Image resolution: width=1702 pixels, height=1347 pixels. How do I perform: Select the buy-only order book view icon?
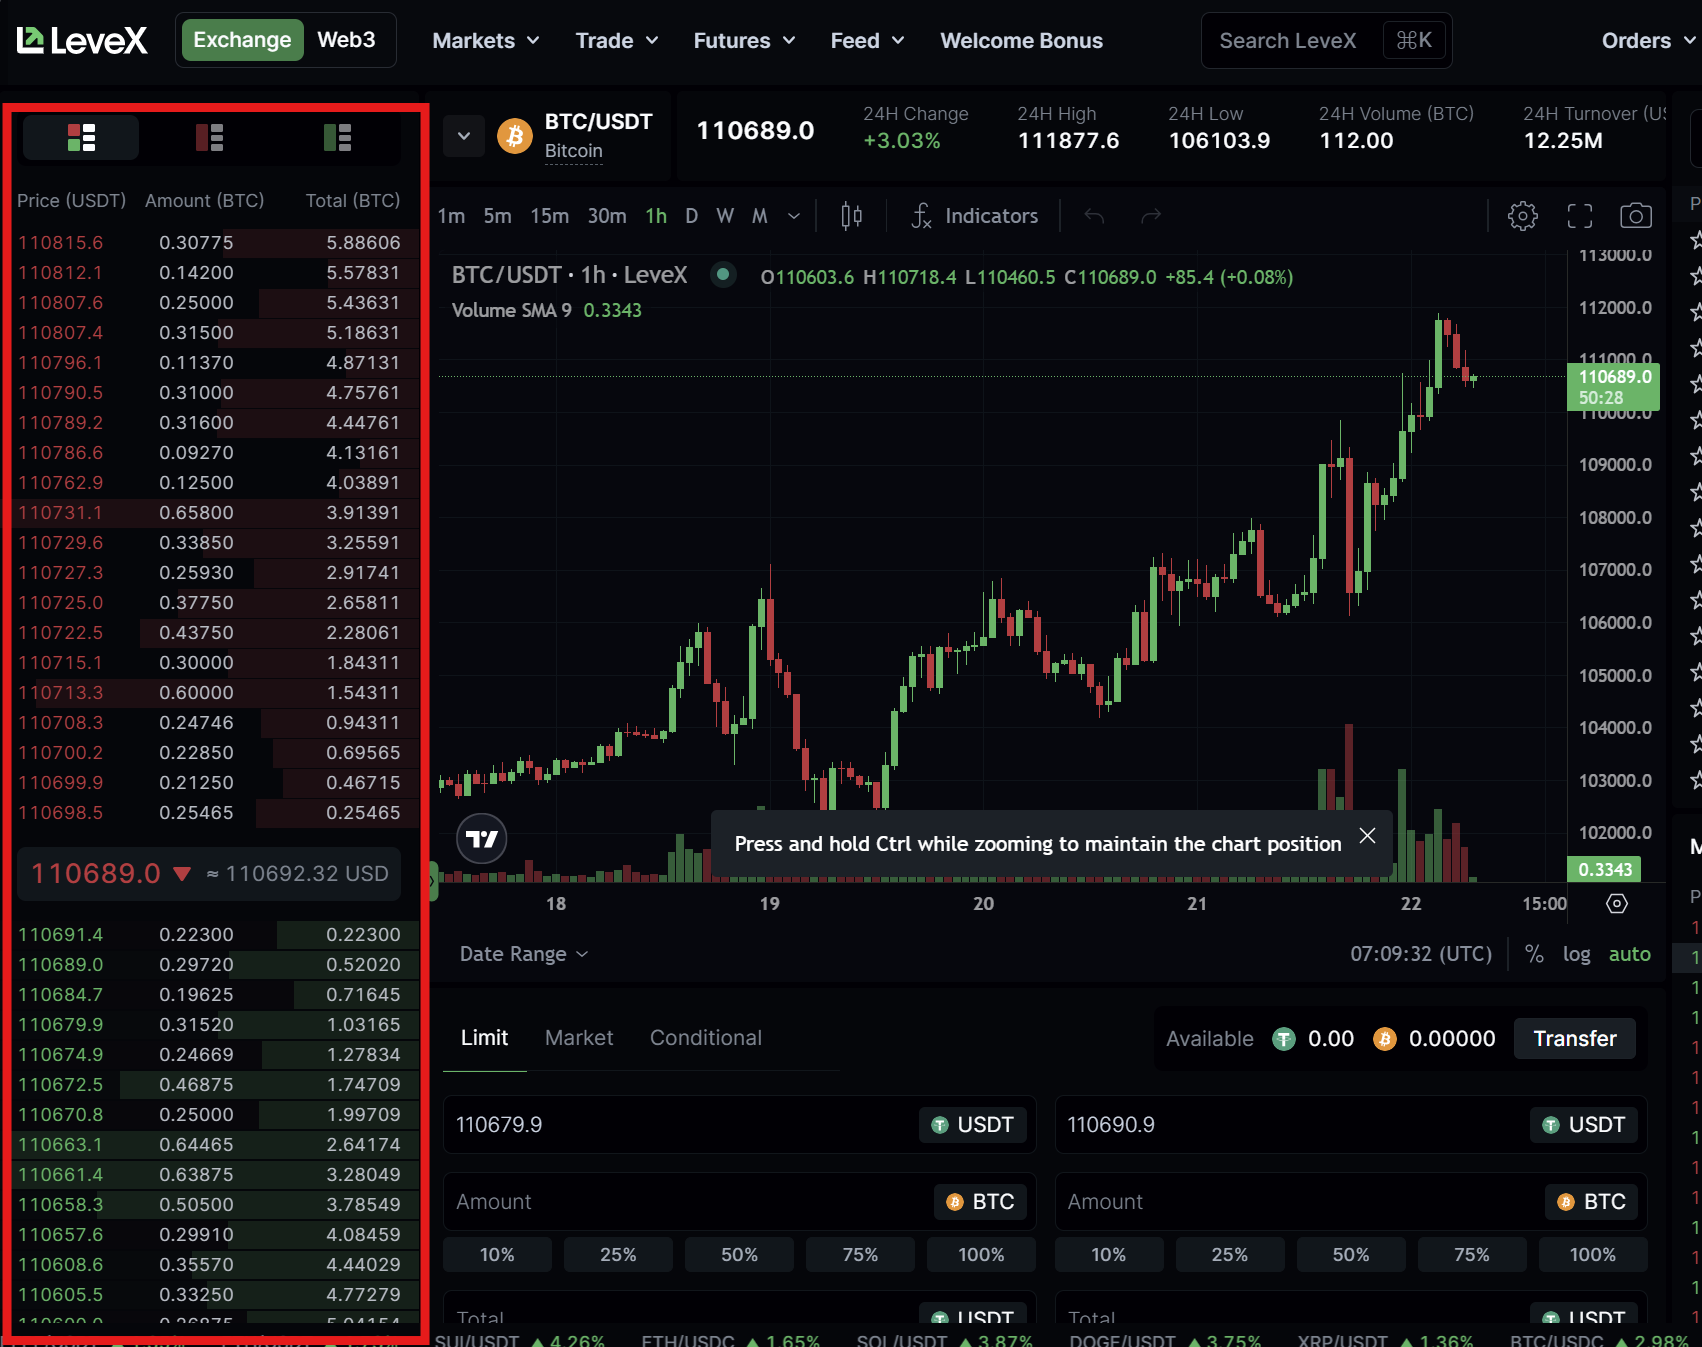point(338,137)
